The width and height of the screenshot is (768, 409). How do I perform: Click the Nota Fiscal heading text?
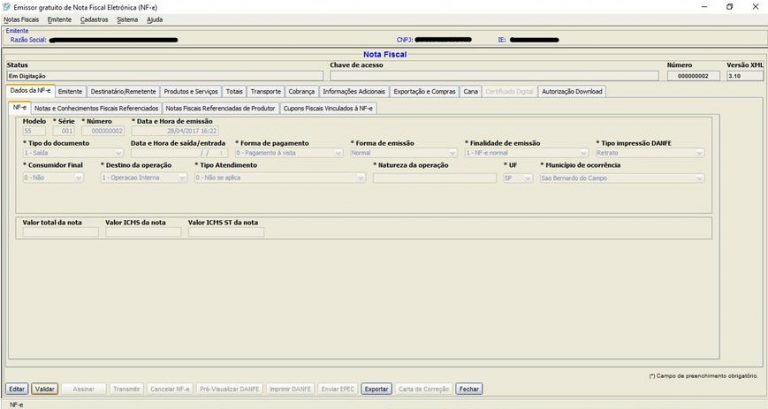[385, 54]
